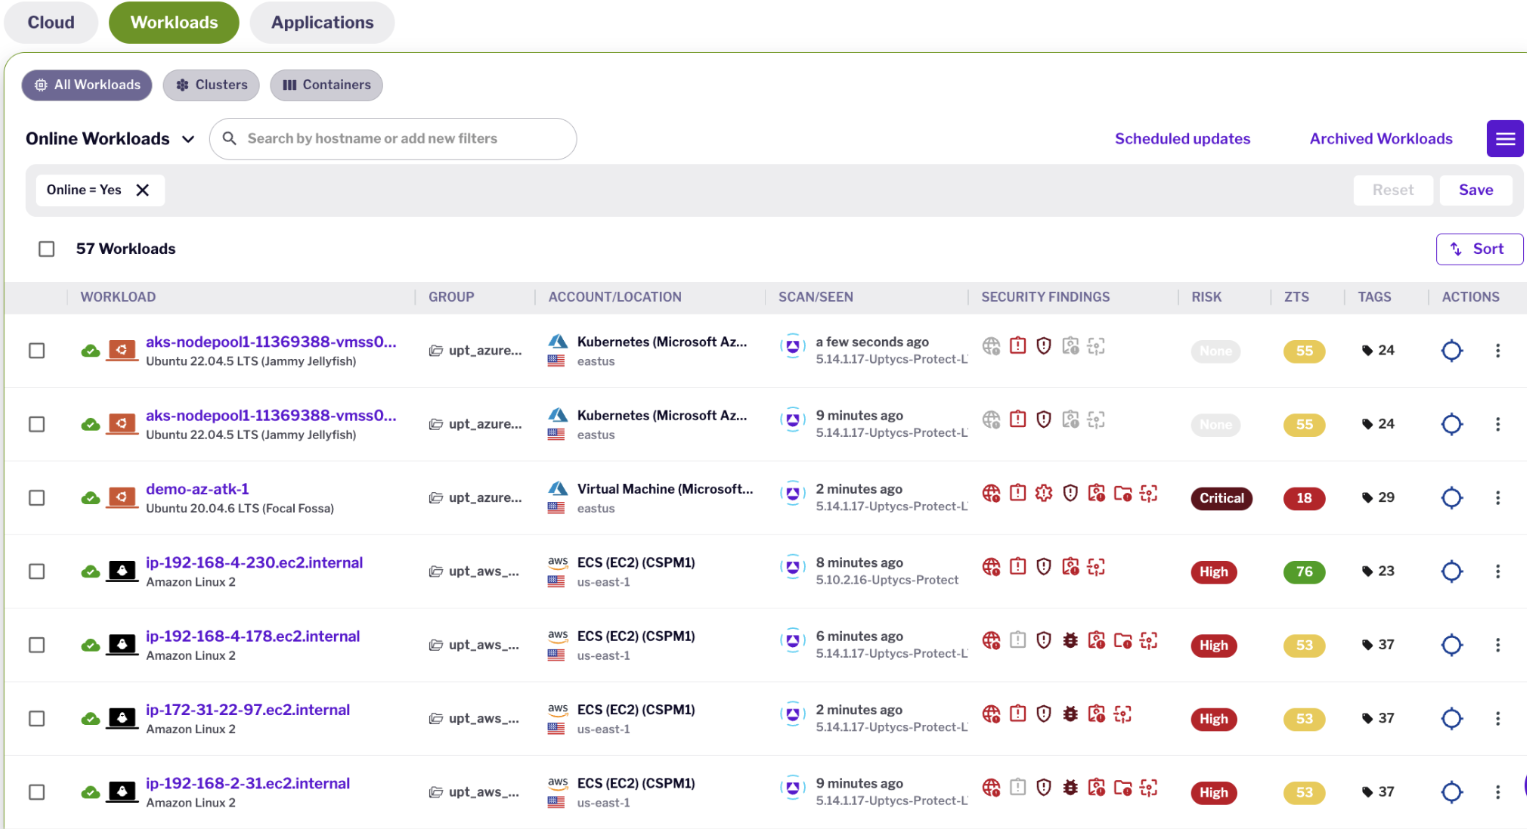1527x829 pixels.
Task: Click the target action icon for demo-az-atk-1
Action: coord(1452,498)
